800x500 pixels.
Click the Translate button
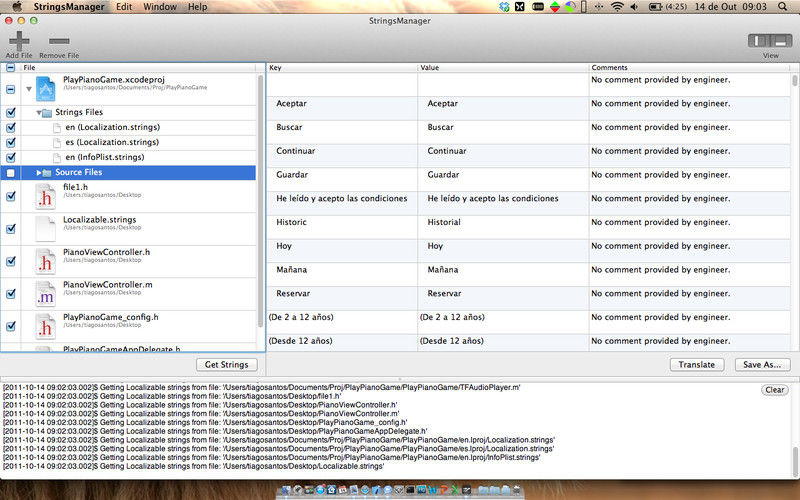tap(696, 365)
